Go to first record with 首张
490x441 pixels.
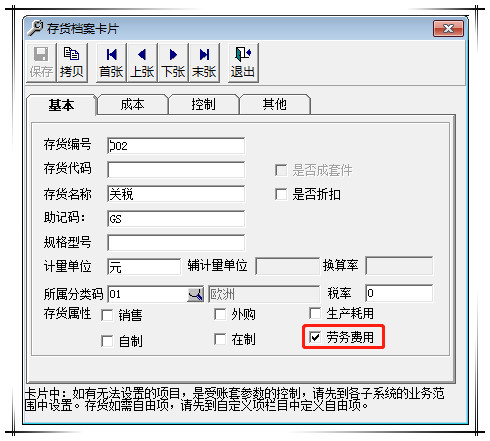(111, 62)
